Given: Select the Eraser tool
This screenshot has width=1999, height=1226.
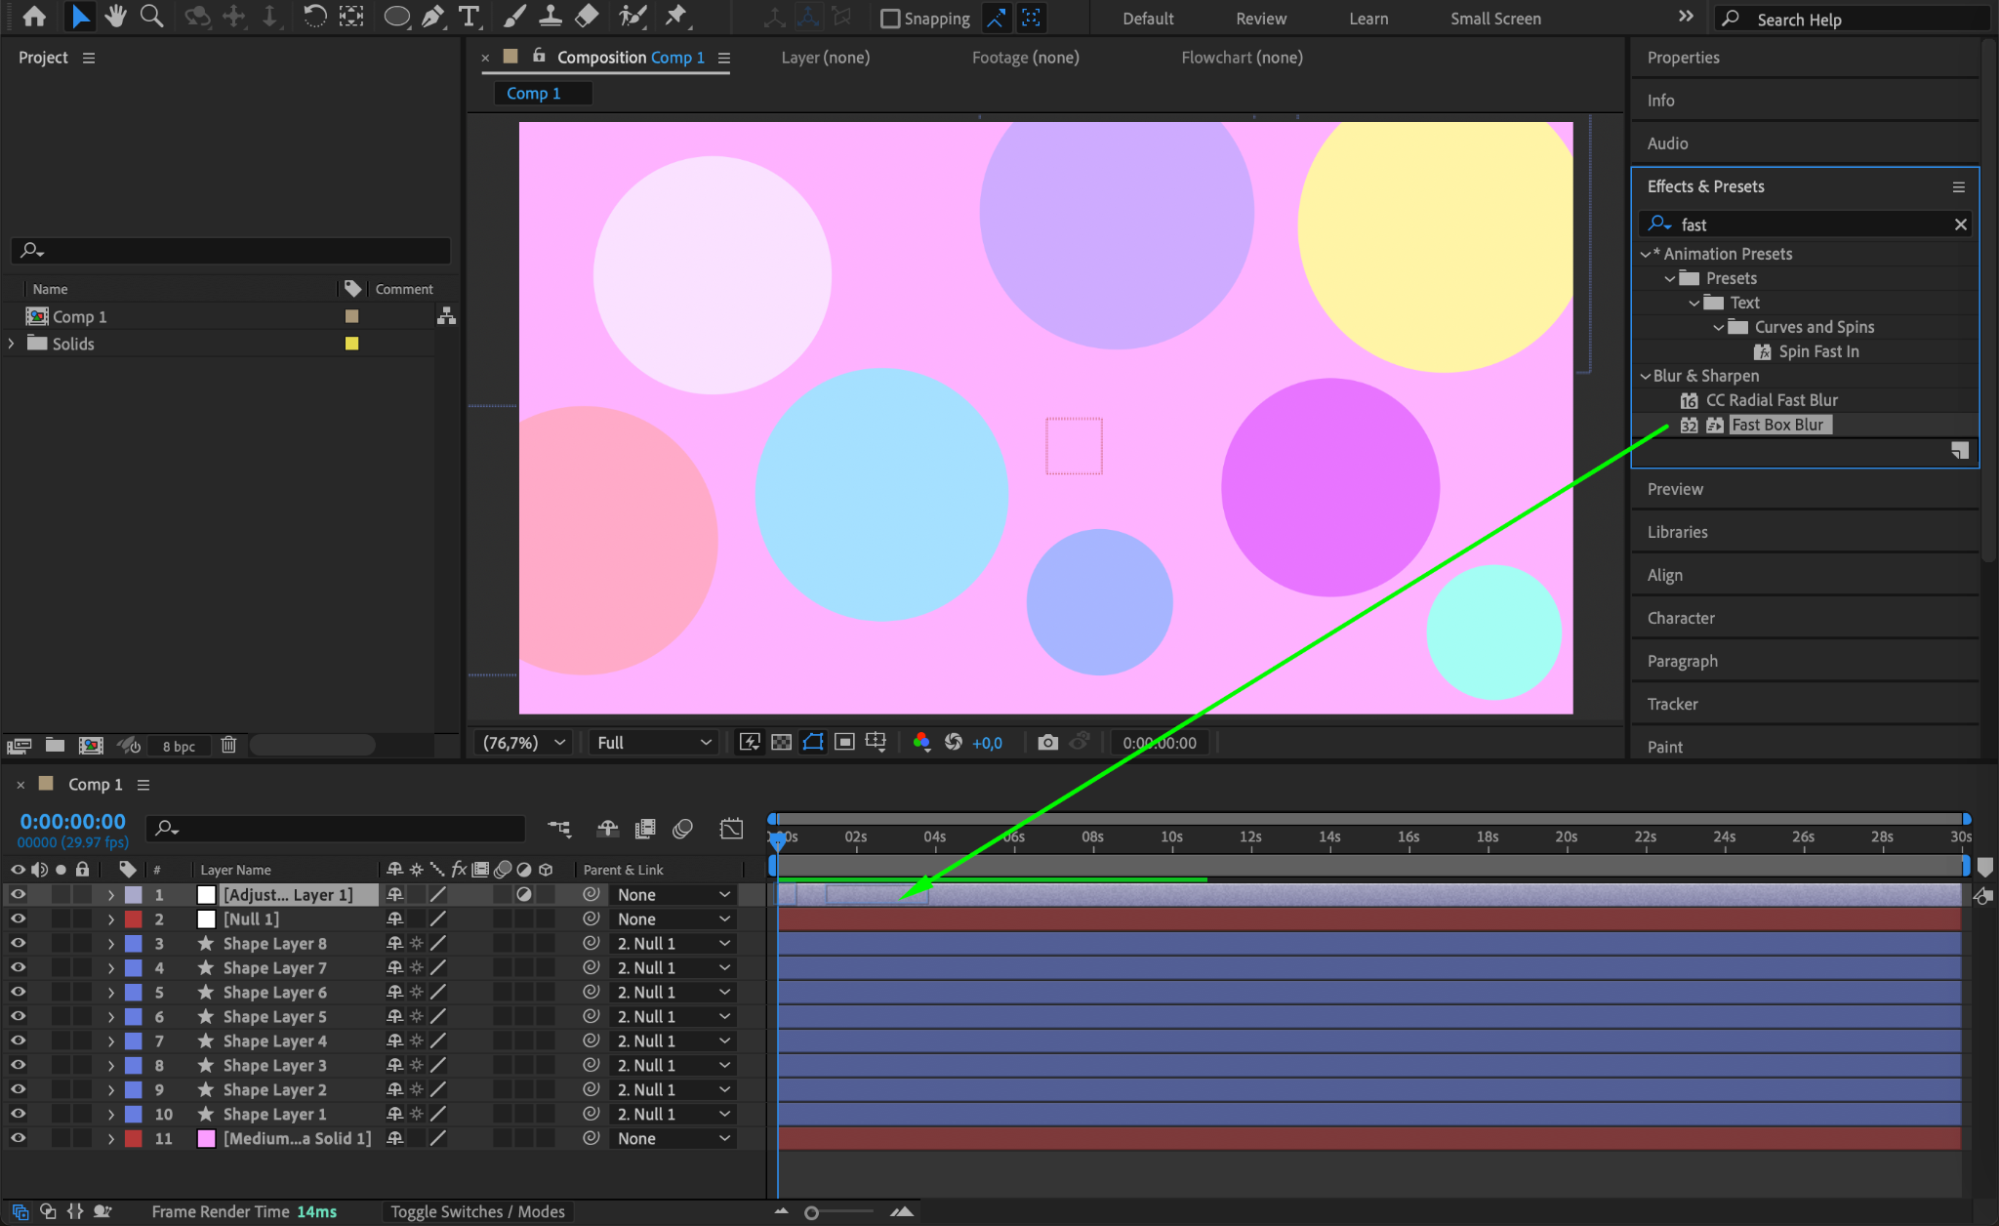Looking at the screenshot, I should pyautogui.click(x=588, y=16).
